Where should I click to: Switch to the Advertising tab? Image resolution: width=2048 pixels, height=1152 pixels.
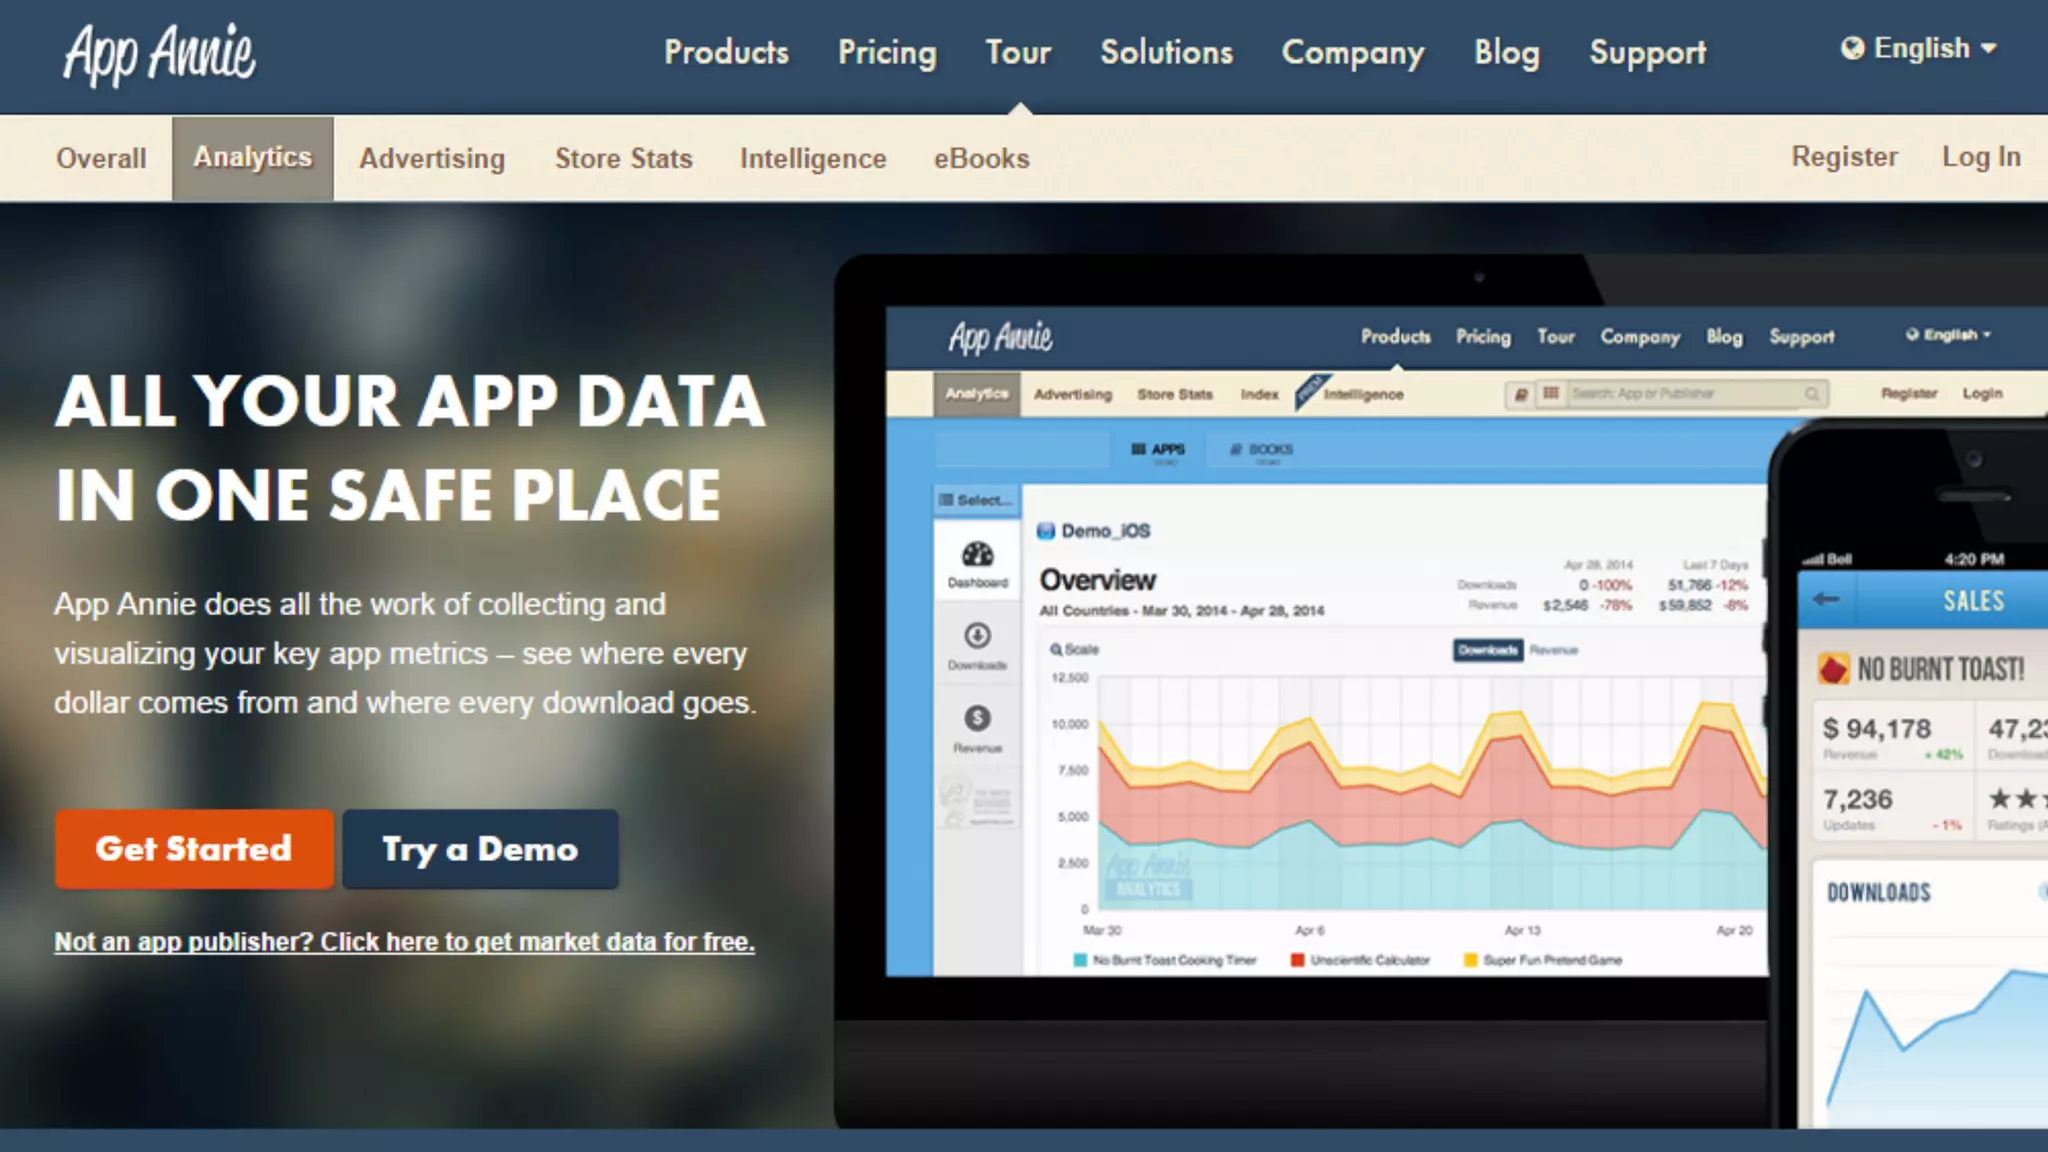point(432,158)
